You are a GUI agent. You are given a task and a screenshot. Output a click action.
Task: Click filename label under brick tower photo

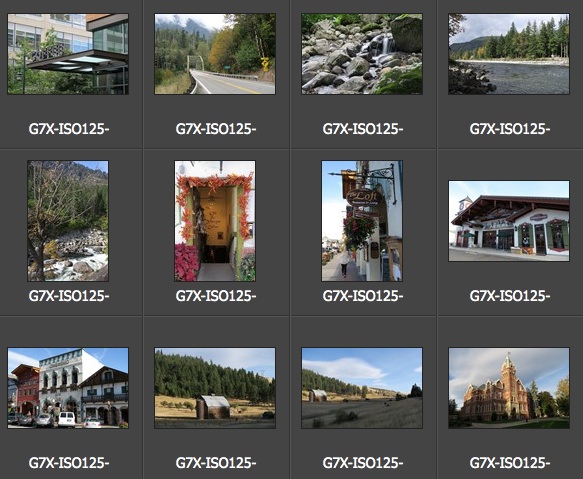pos(509,463)
